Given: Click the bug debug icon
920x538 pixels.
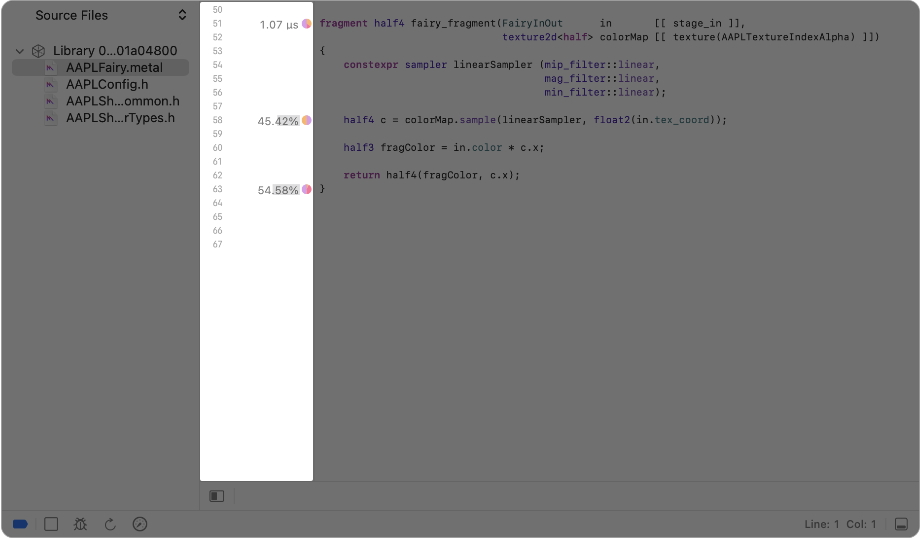Looking at the screenshot, I should [80, 524].
